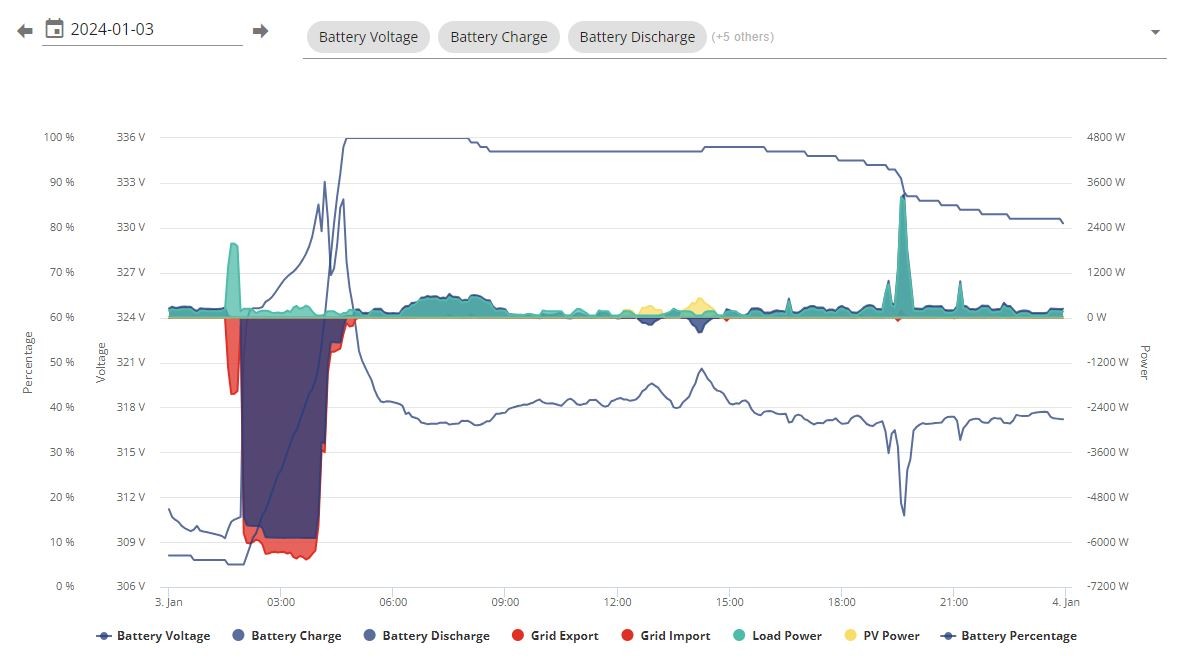Click the (+5 others) series indicator

[x=743, y=37]
